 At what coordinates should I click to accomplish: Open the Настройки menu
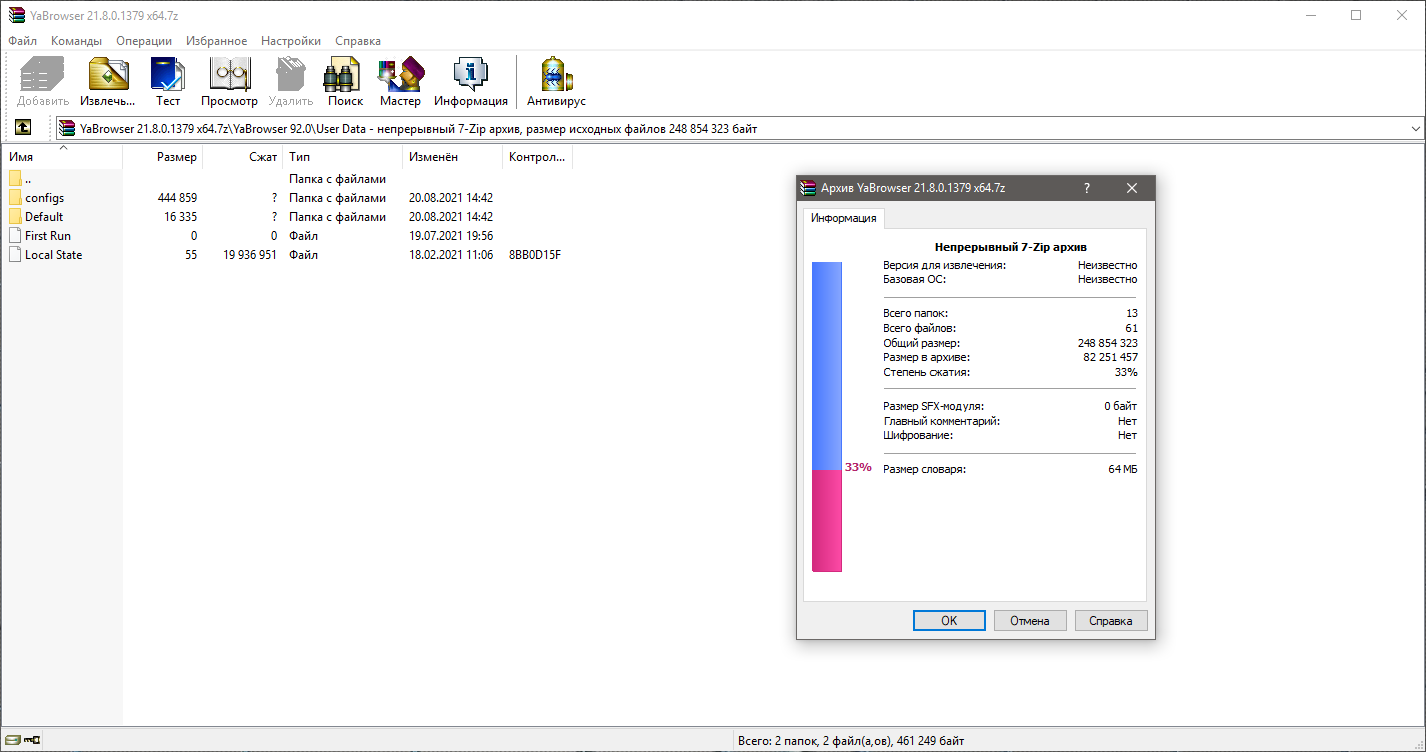point(291,41)
